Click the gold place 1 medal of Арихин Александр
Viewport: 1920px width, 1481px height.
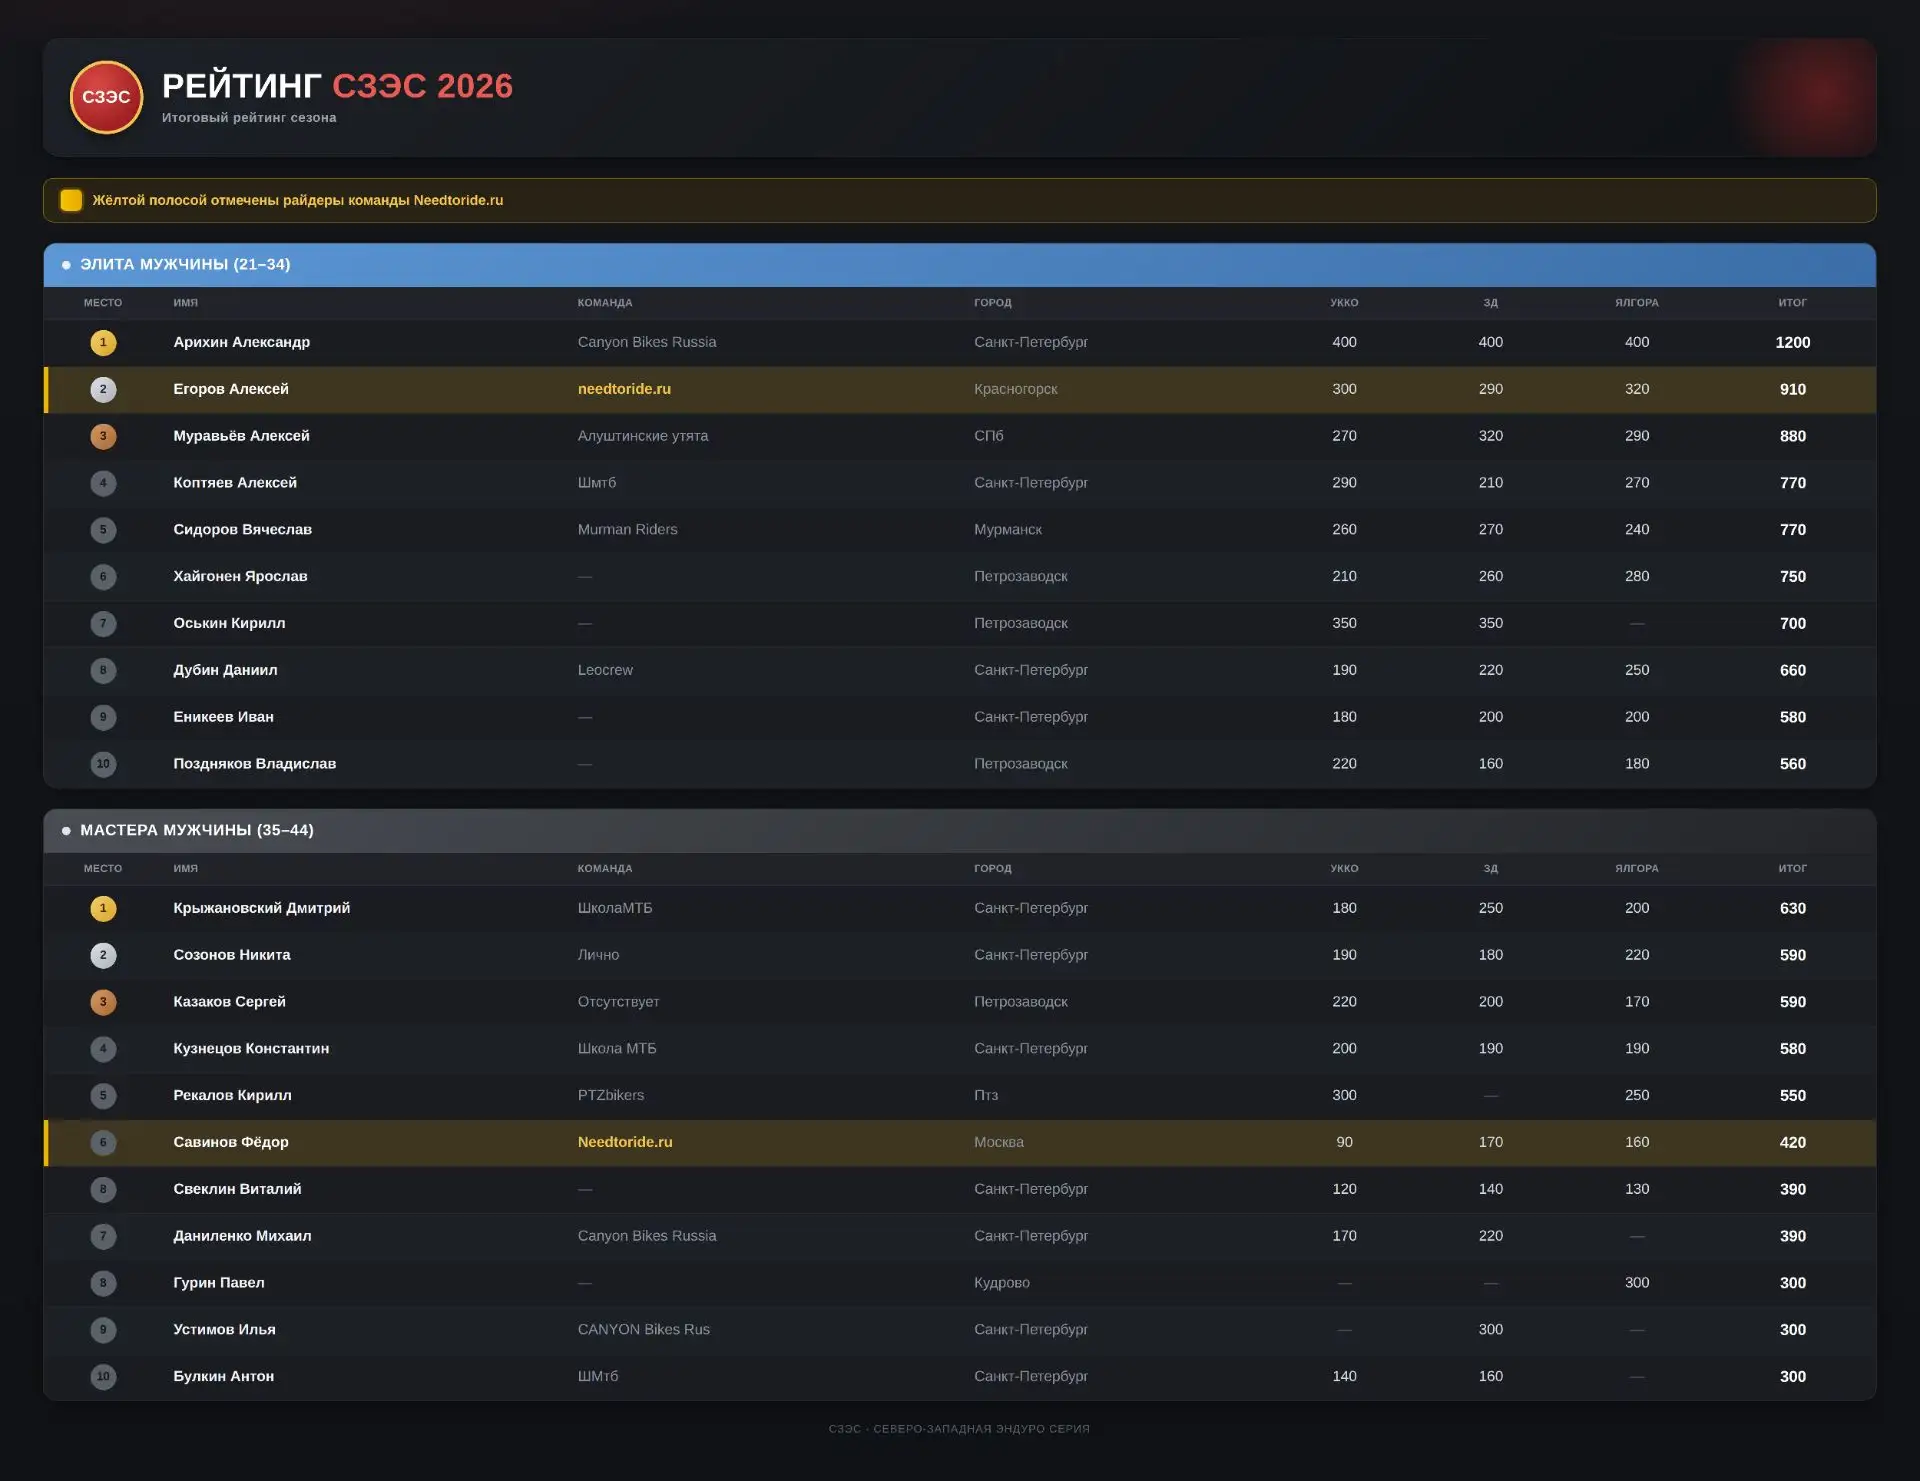click(103, 342)
